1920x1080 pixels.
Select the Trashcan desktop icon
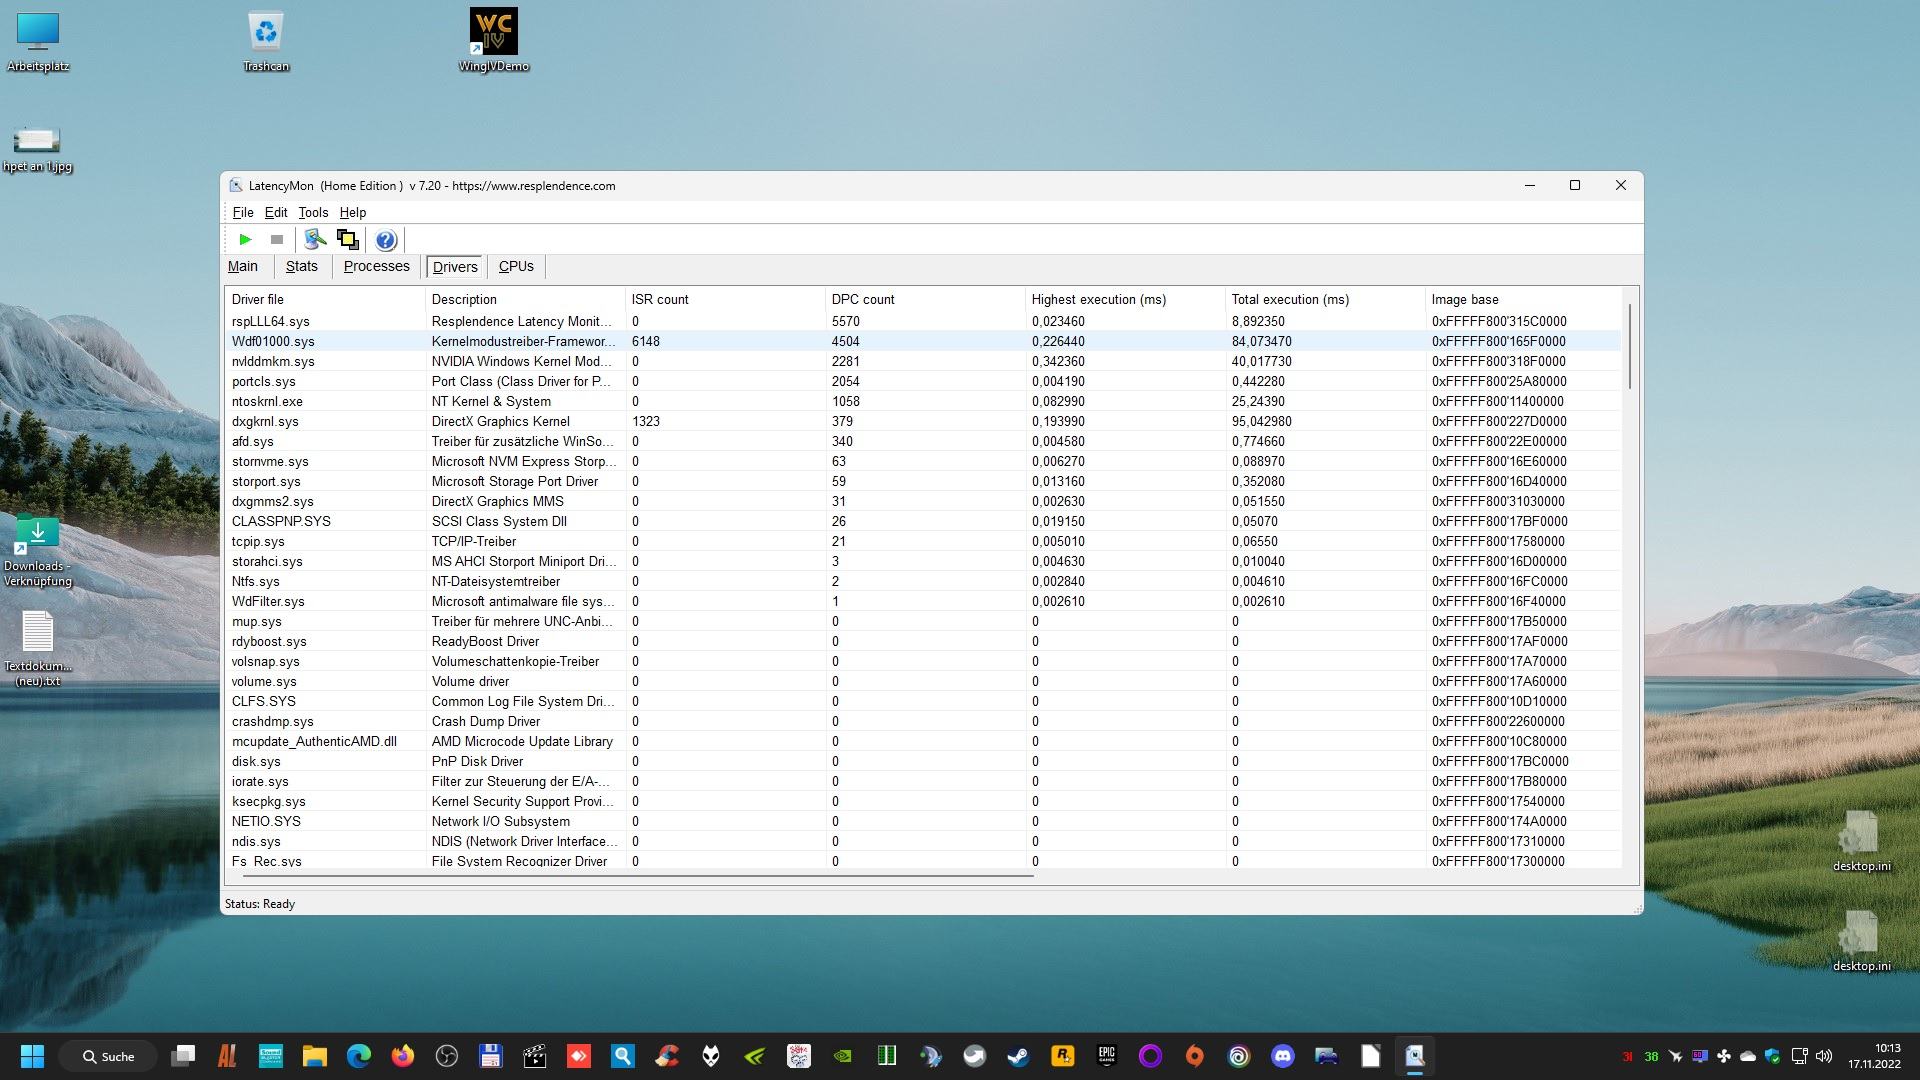266,42
